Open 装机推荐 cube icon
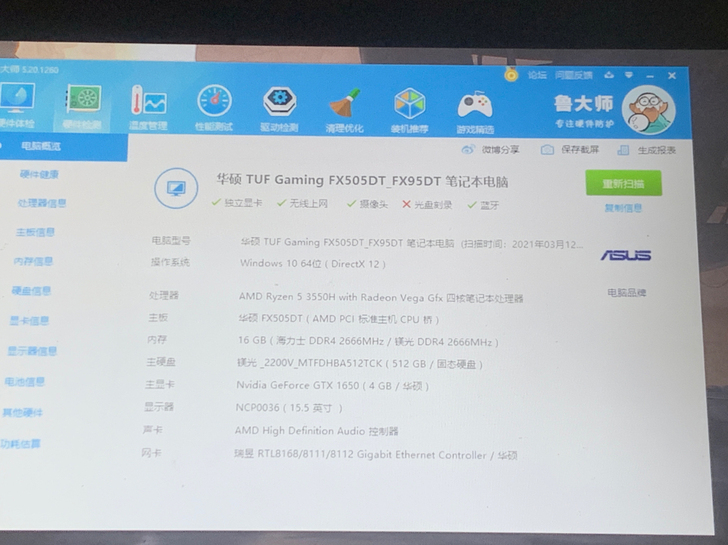 [x=410, y=110]
